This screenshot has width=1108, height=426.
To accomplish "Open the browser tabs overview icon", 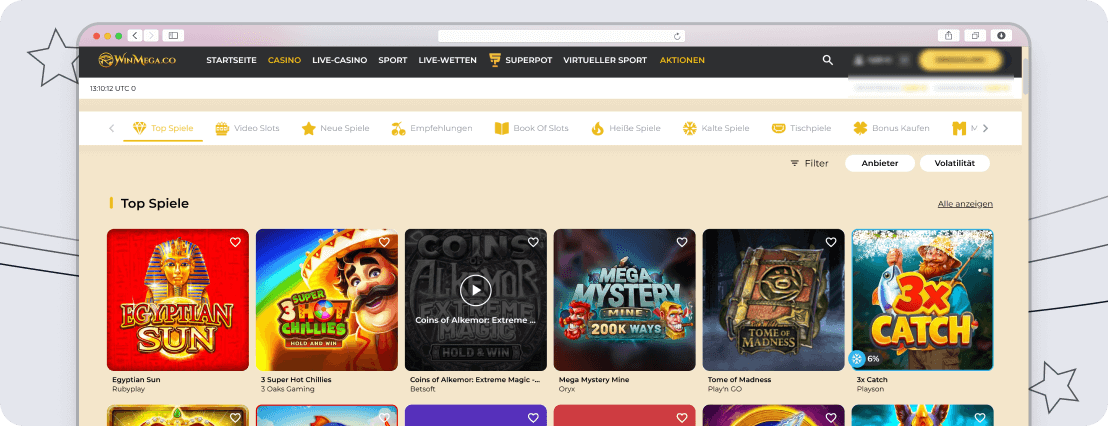I will pyautogui.click(x=974, y=35).
